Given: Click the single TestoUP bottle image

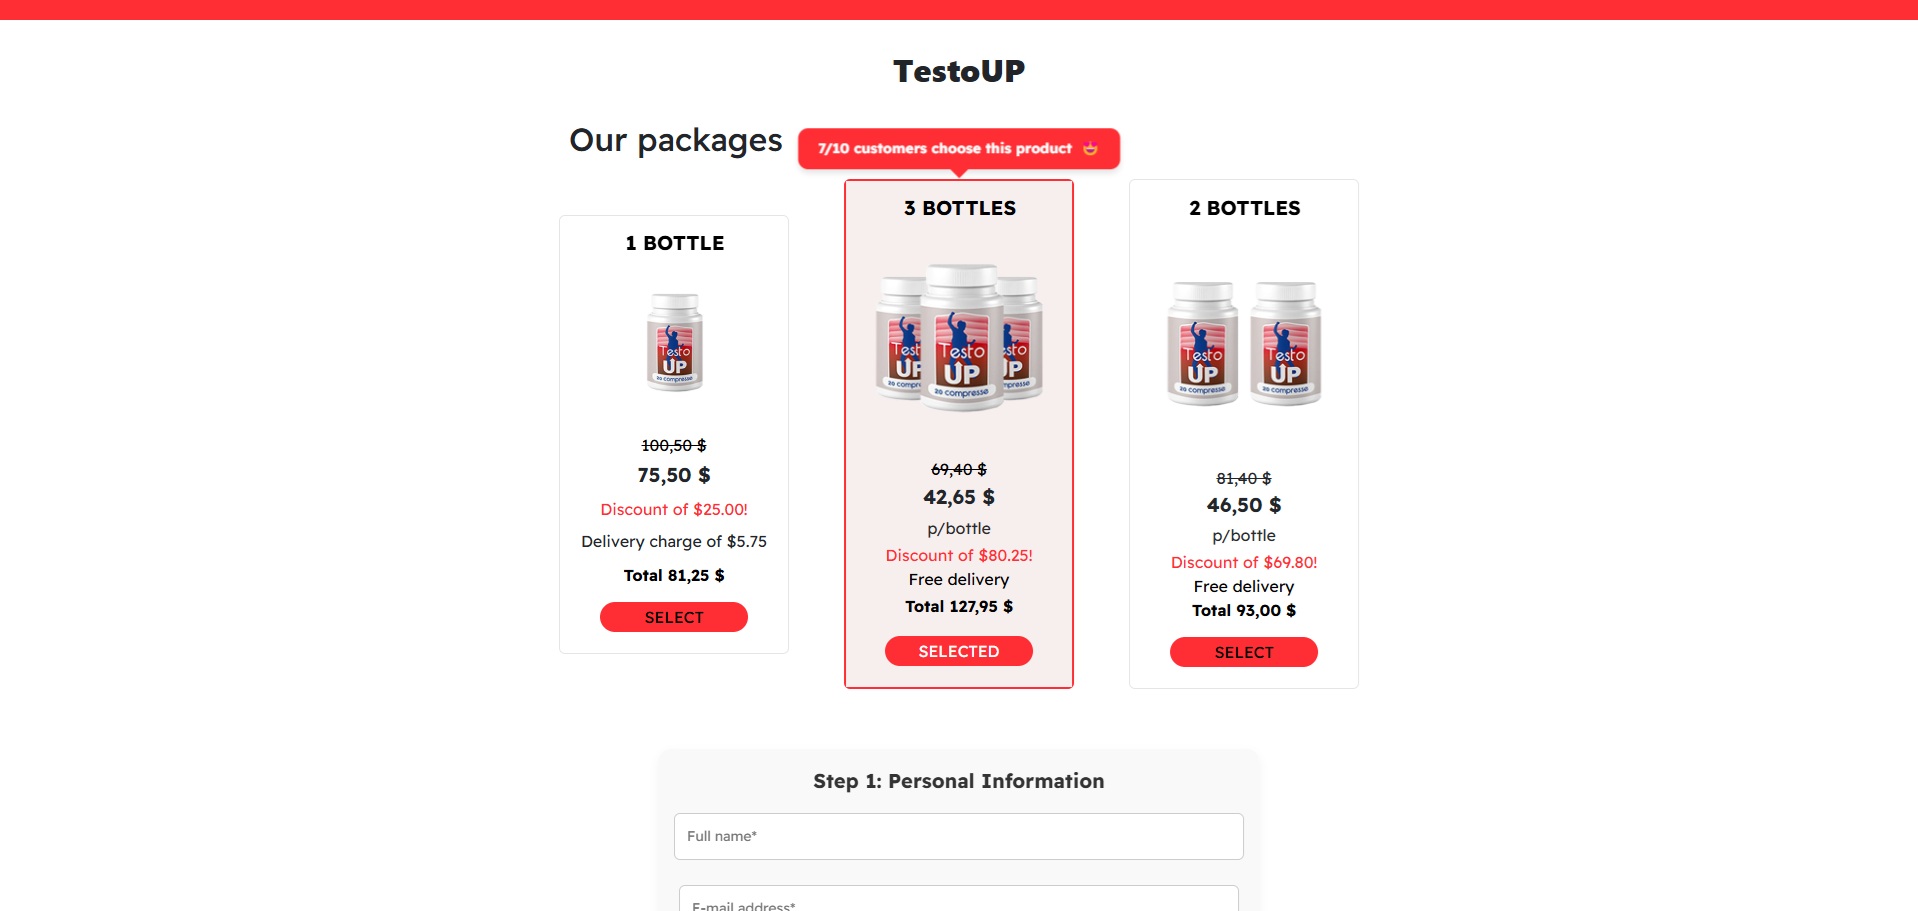Looking at the screenshot, I should coord(674,342).
